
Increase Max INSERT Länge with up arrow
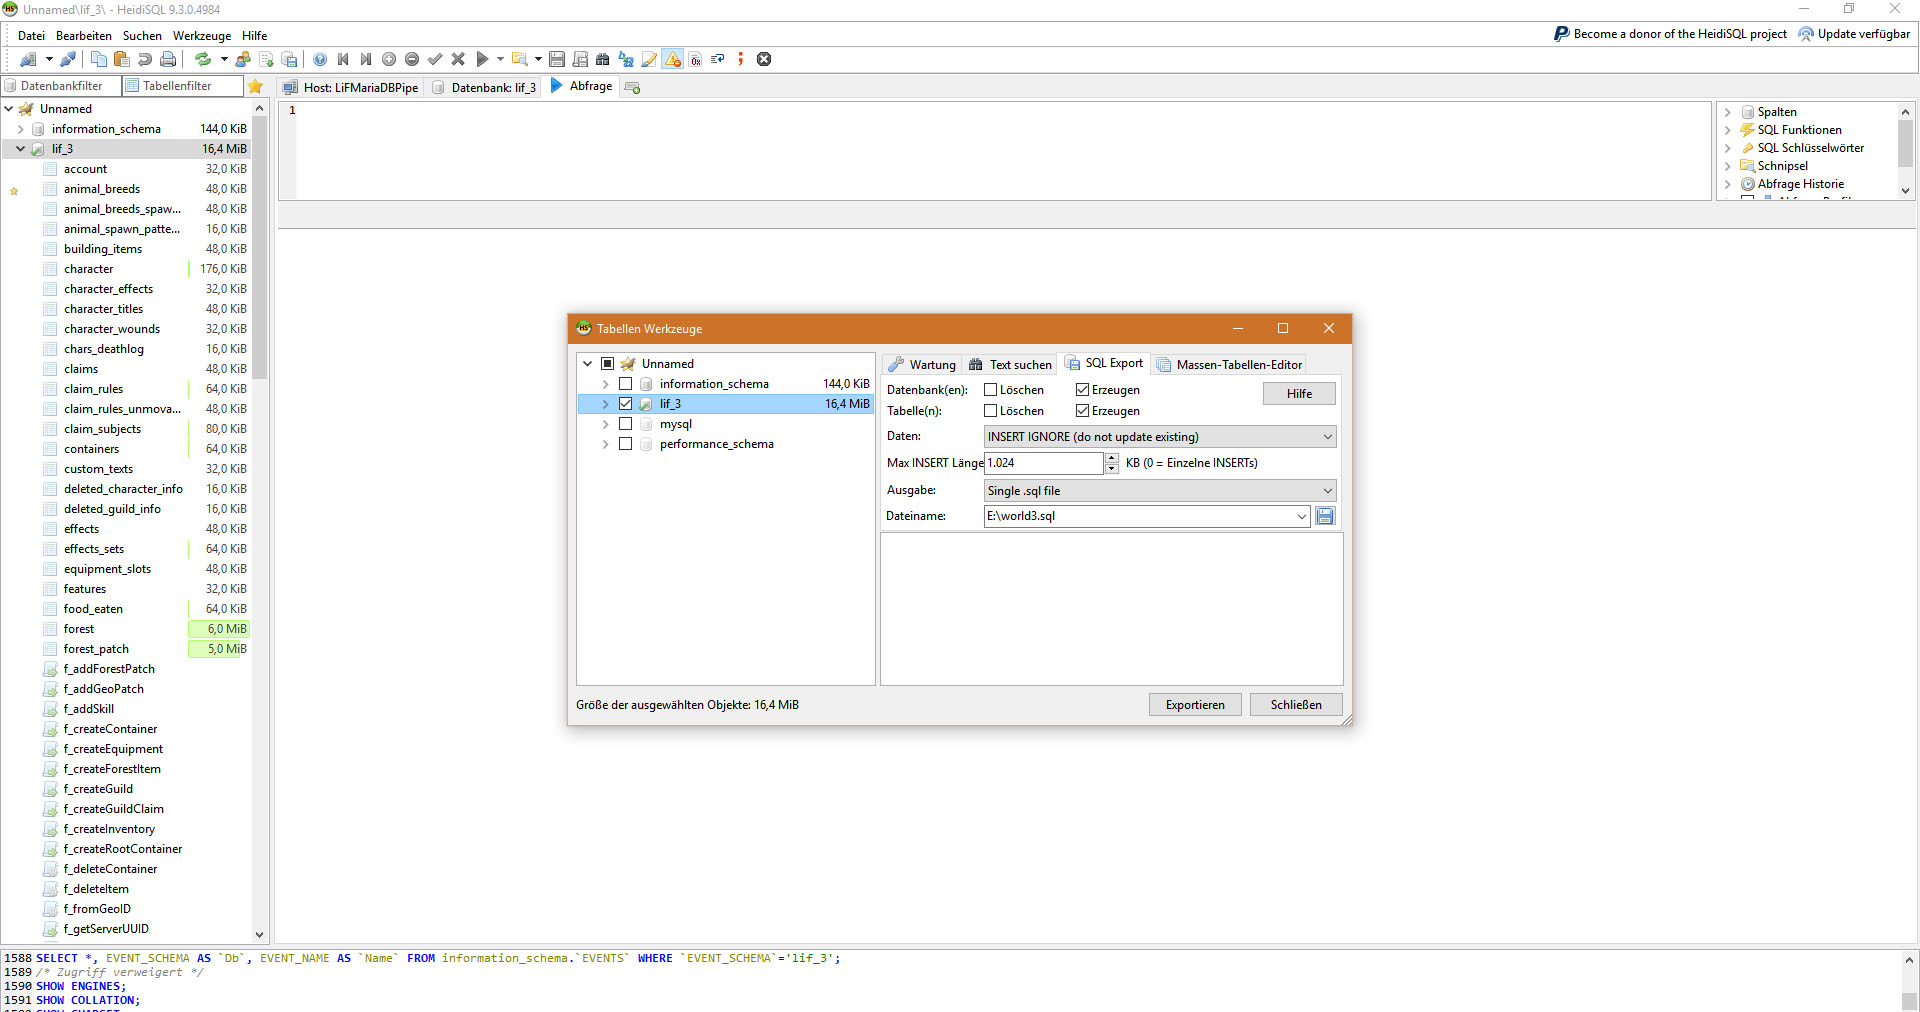(1111, 458)
